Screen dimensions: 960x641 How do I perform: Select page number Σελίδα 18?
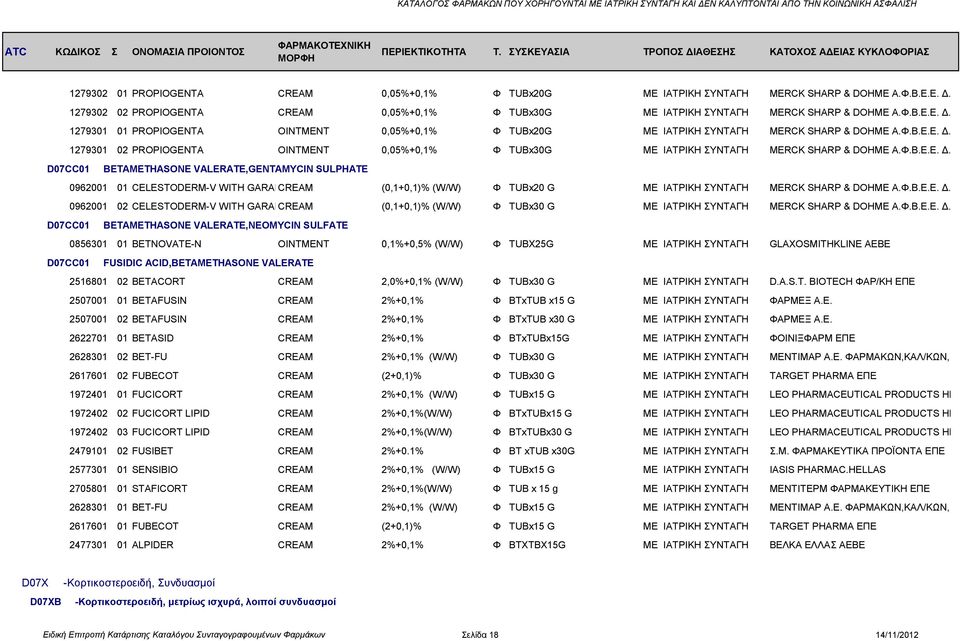[480, 635]
